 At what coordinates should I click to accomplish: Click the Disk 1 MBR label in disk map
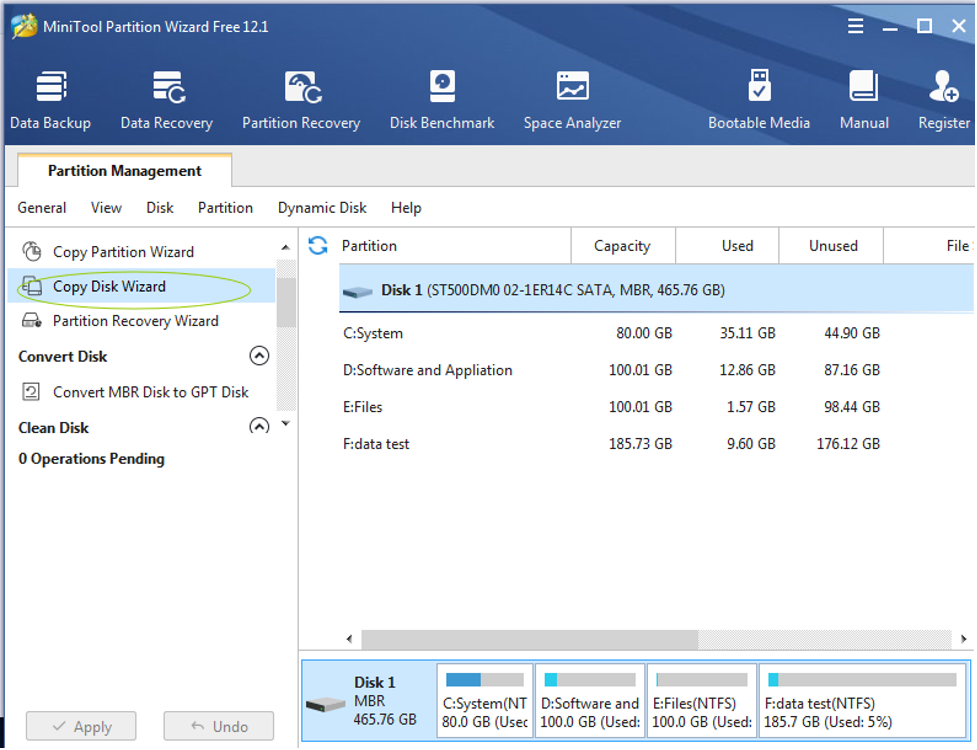pos(384,701)
